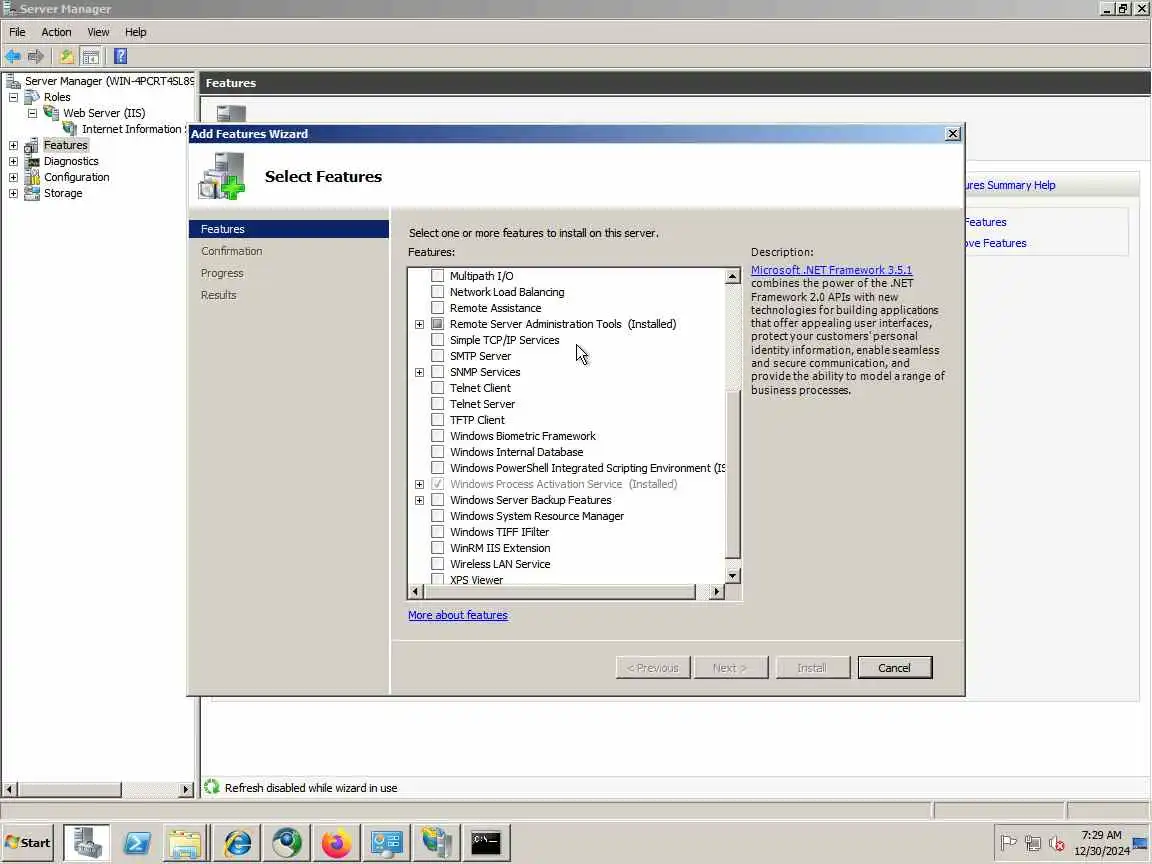Open Server Manager from the taskbar
Screen dimensions: 1152x864
pyautogui.click(x=87, y=842)
